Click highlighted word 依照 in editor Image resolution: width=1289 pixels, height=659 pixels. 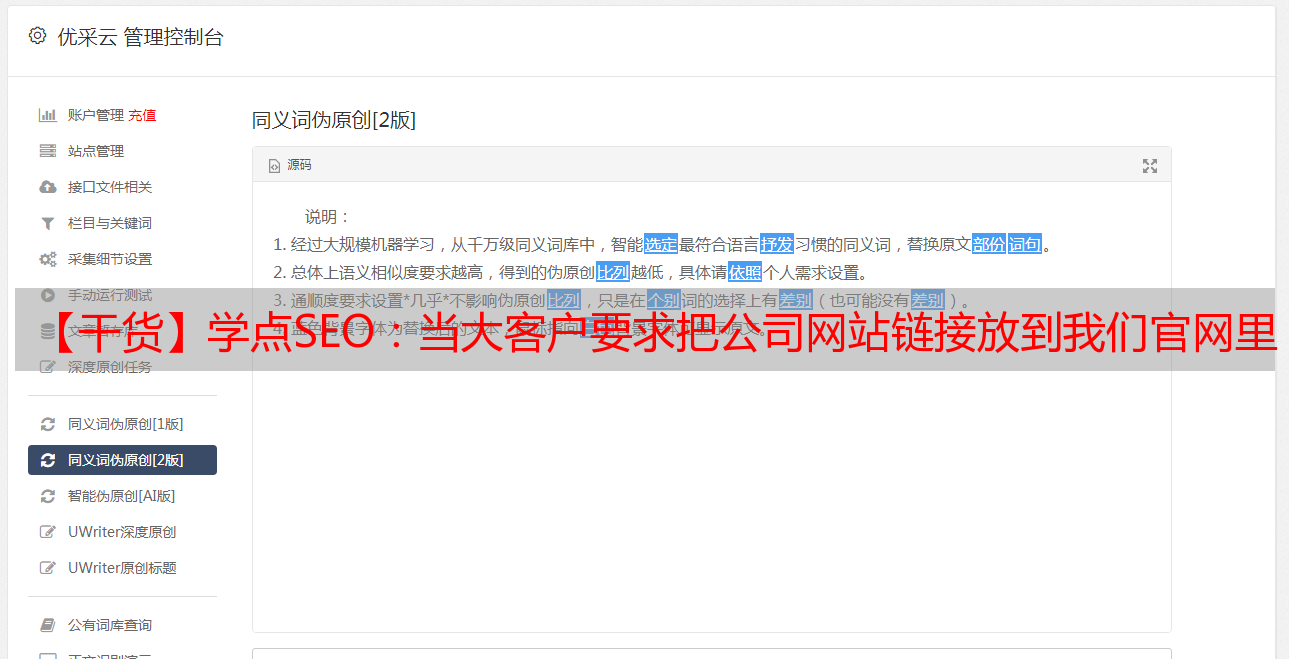tap(745, 272)
